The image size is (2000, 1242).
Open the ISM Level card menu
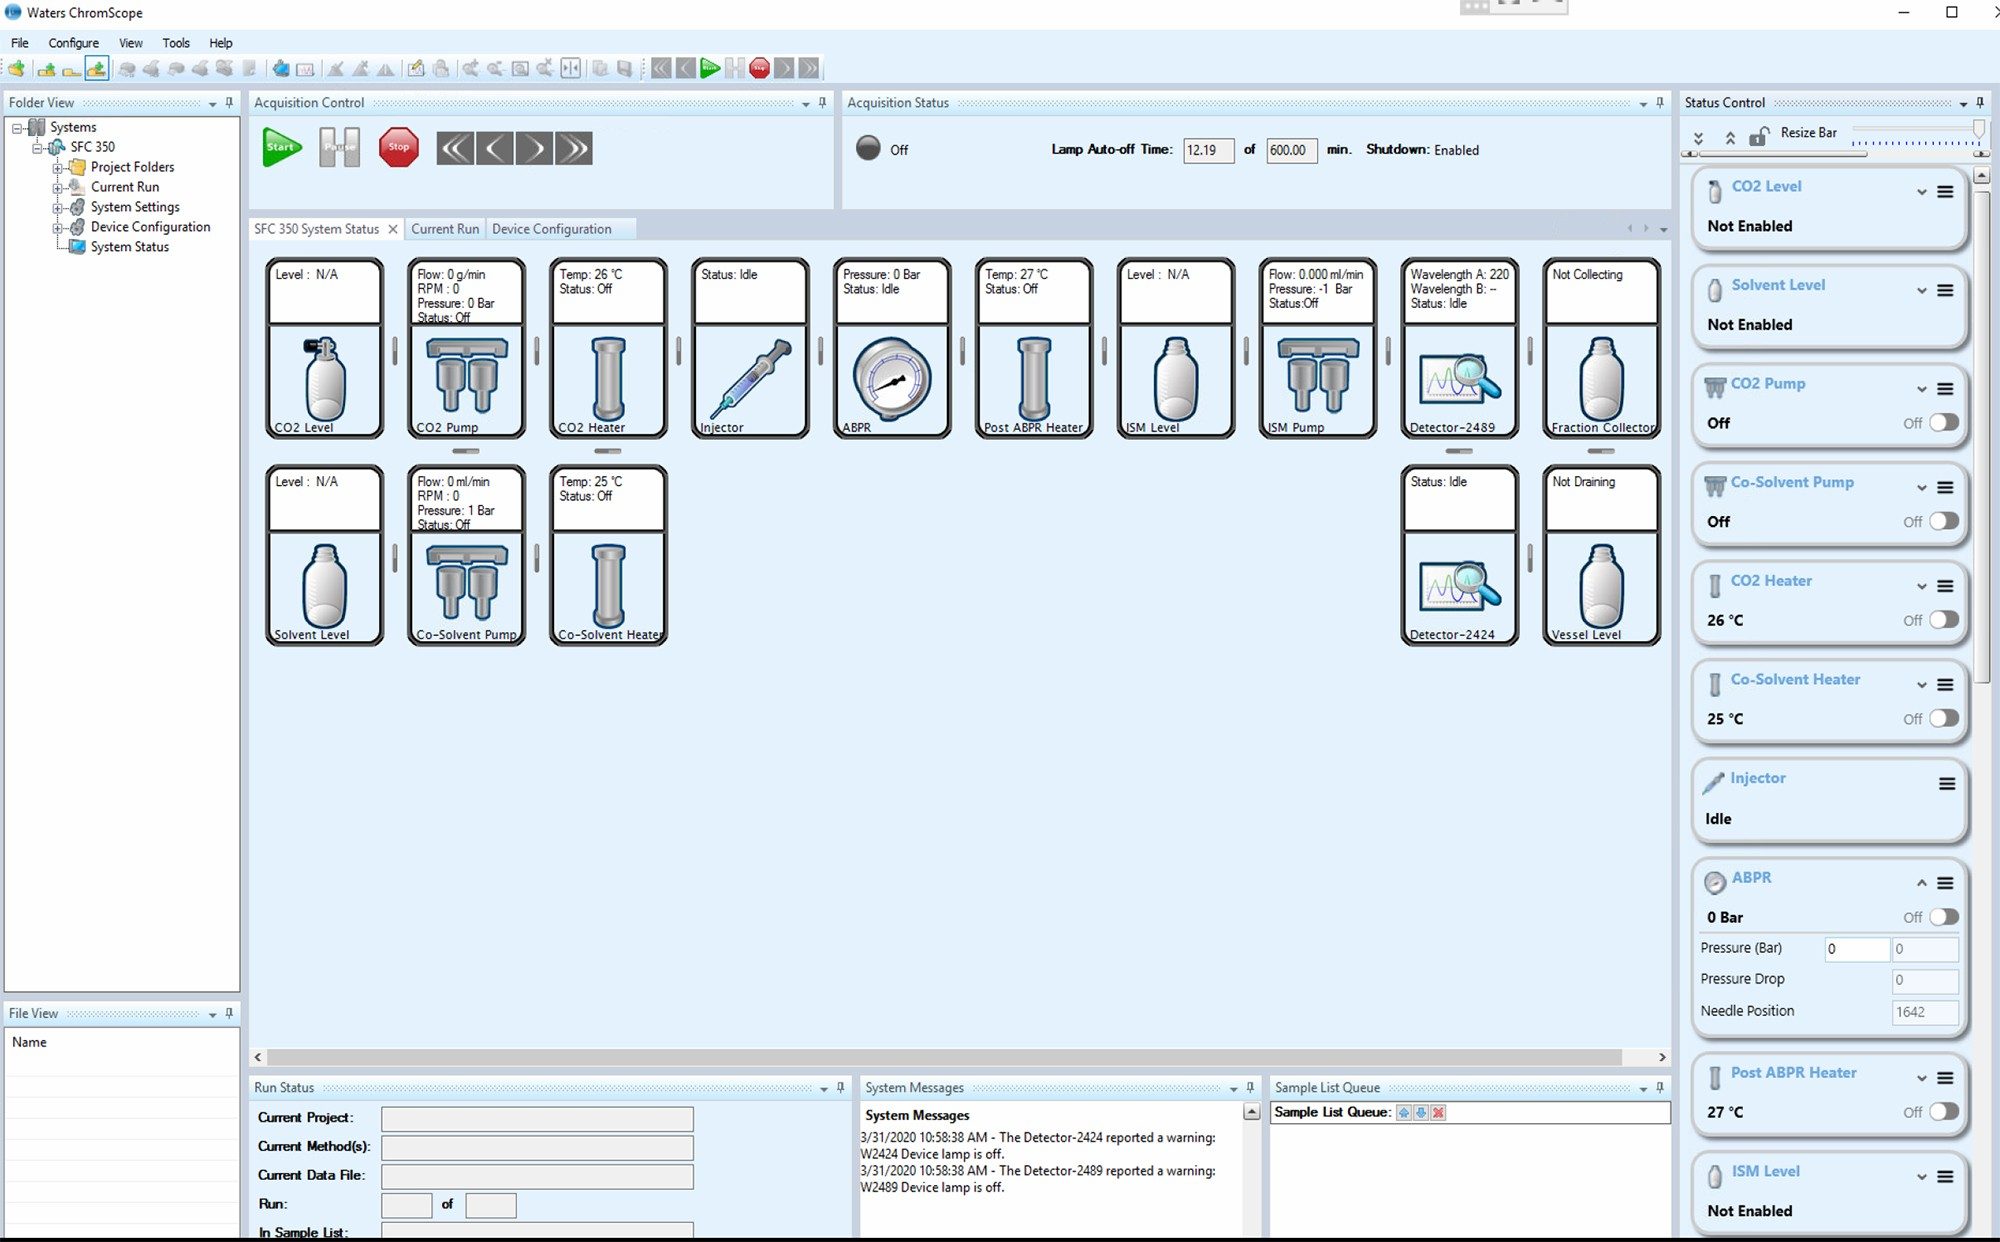[x=1945, y=1177]
